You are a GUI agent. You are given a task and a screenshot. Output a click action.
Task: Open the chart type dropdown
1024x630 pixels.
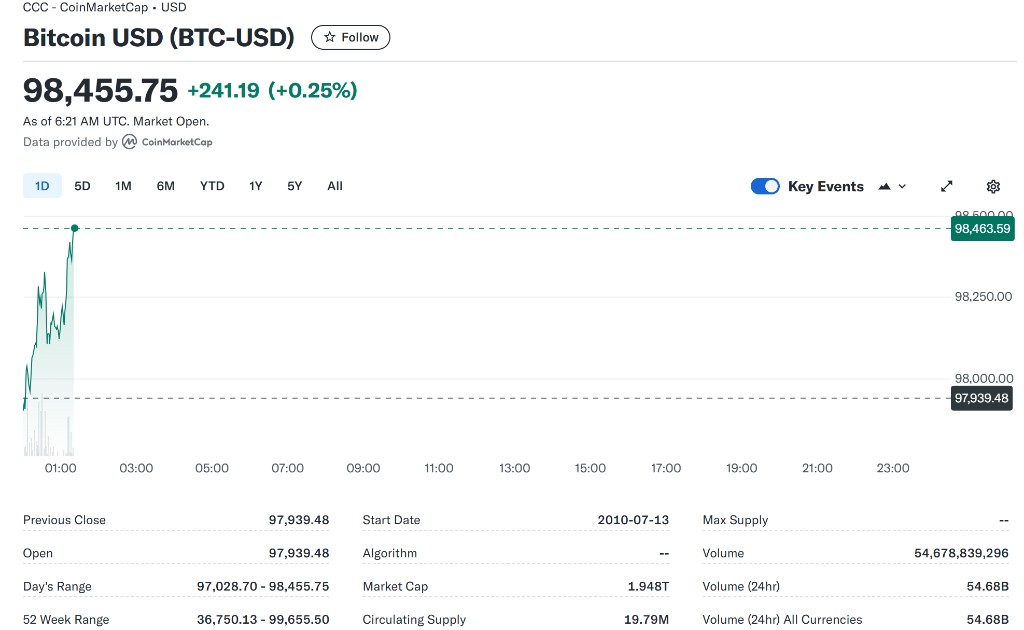(892, 186)
